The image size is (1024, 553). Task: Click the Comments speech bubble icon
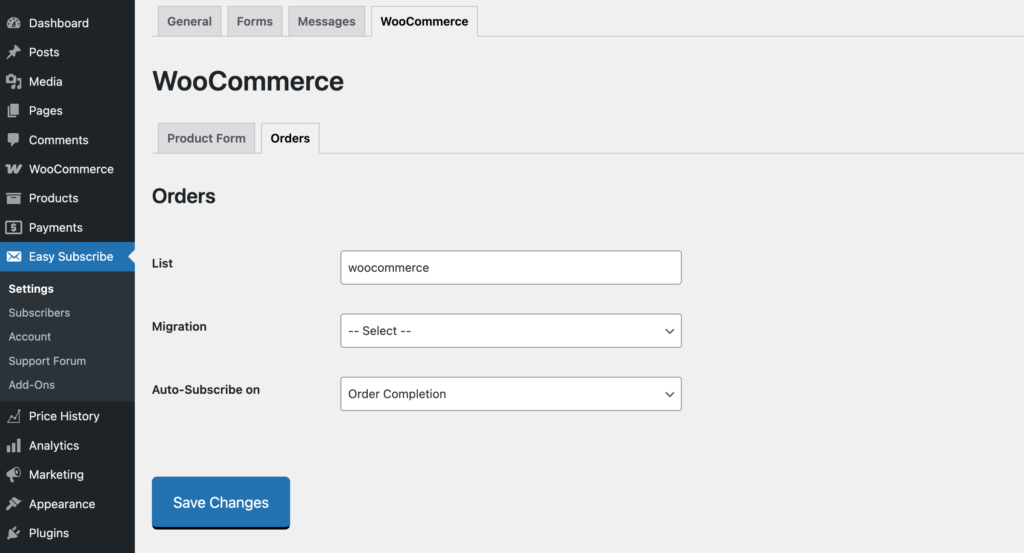point(14,140)
